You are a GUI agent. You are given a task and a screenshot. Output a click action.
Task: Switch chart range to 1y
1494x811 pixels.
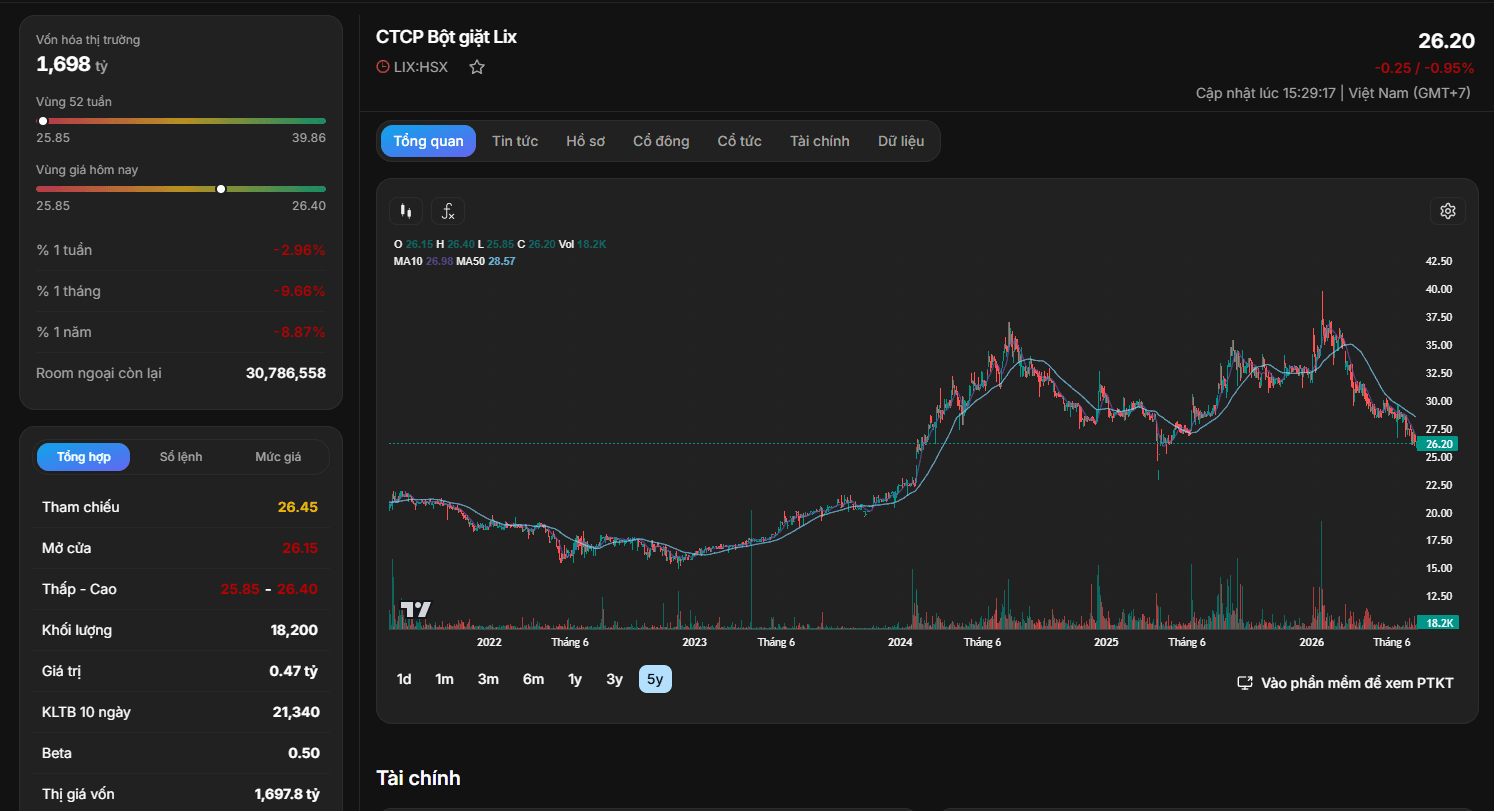[575, 679]
